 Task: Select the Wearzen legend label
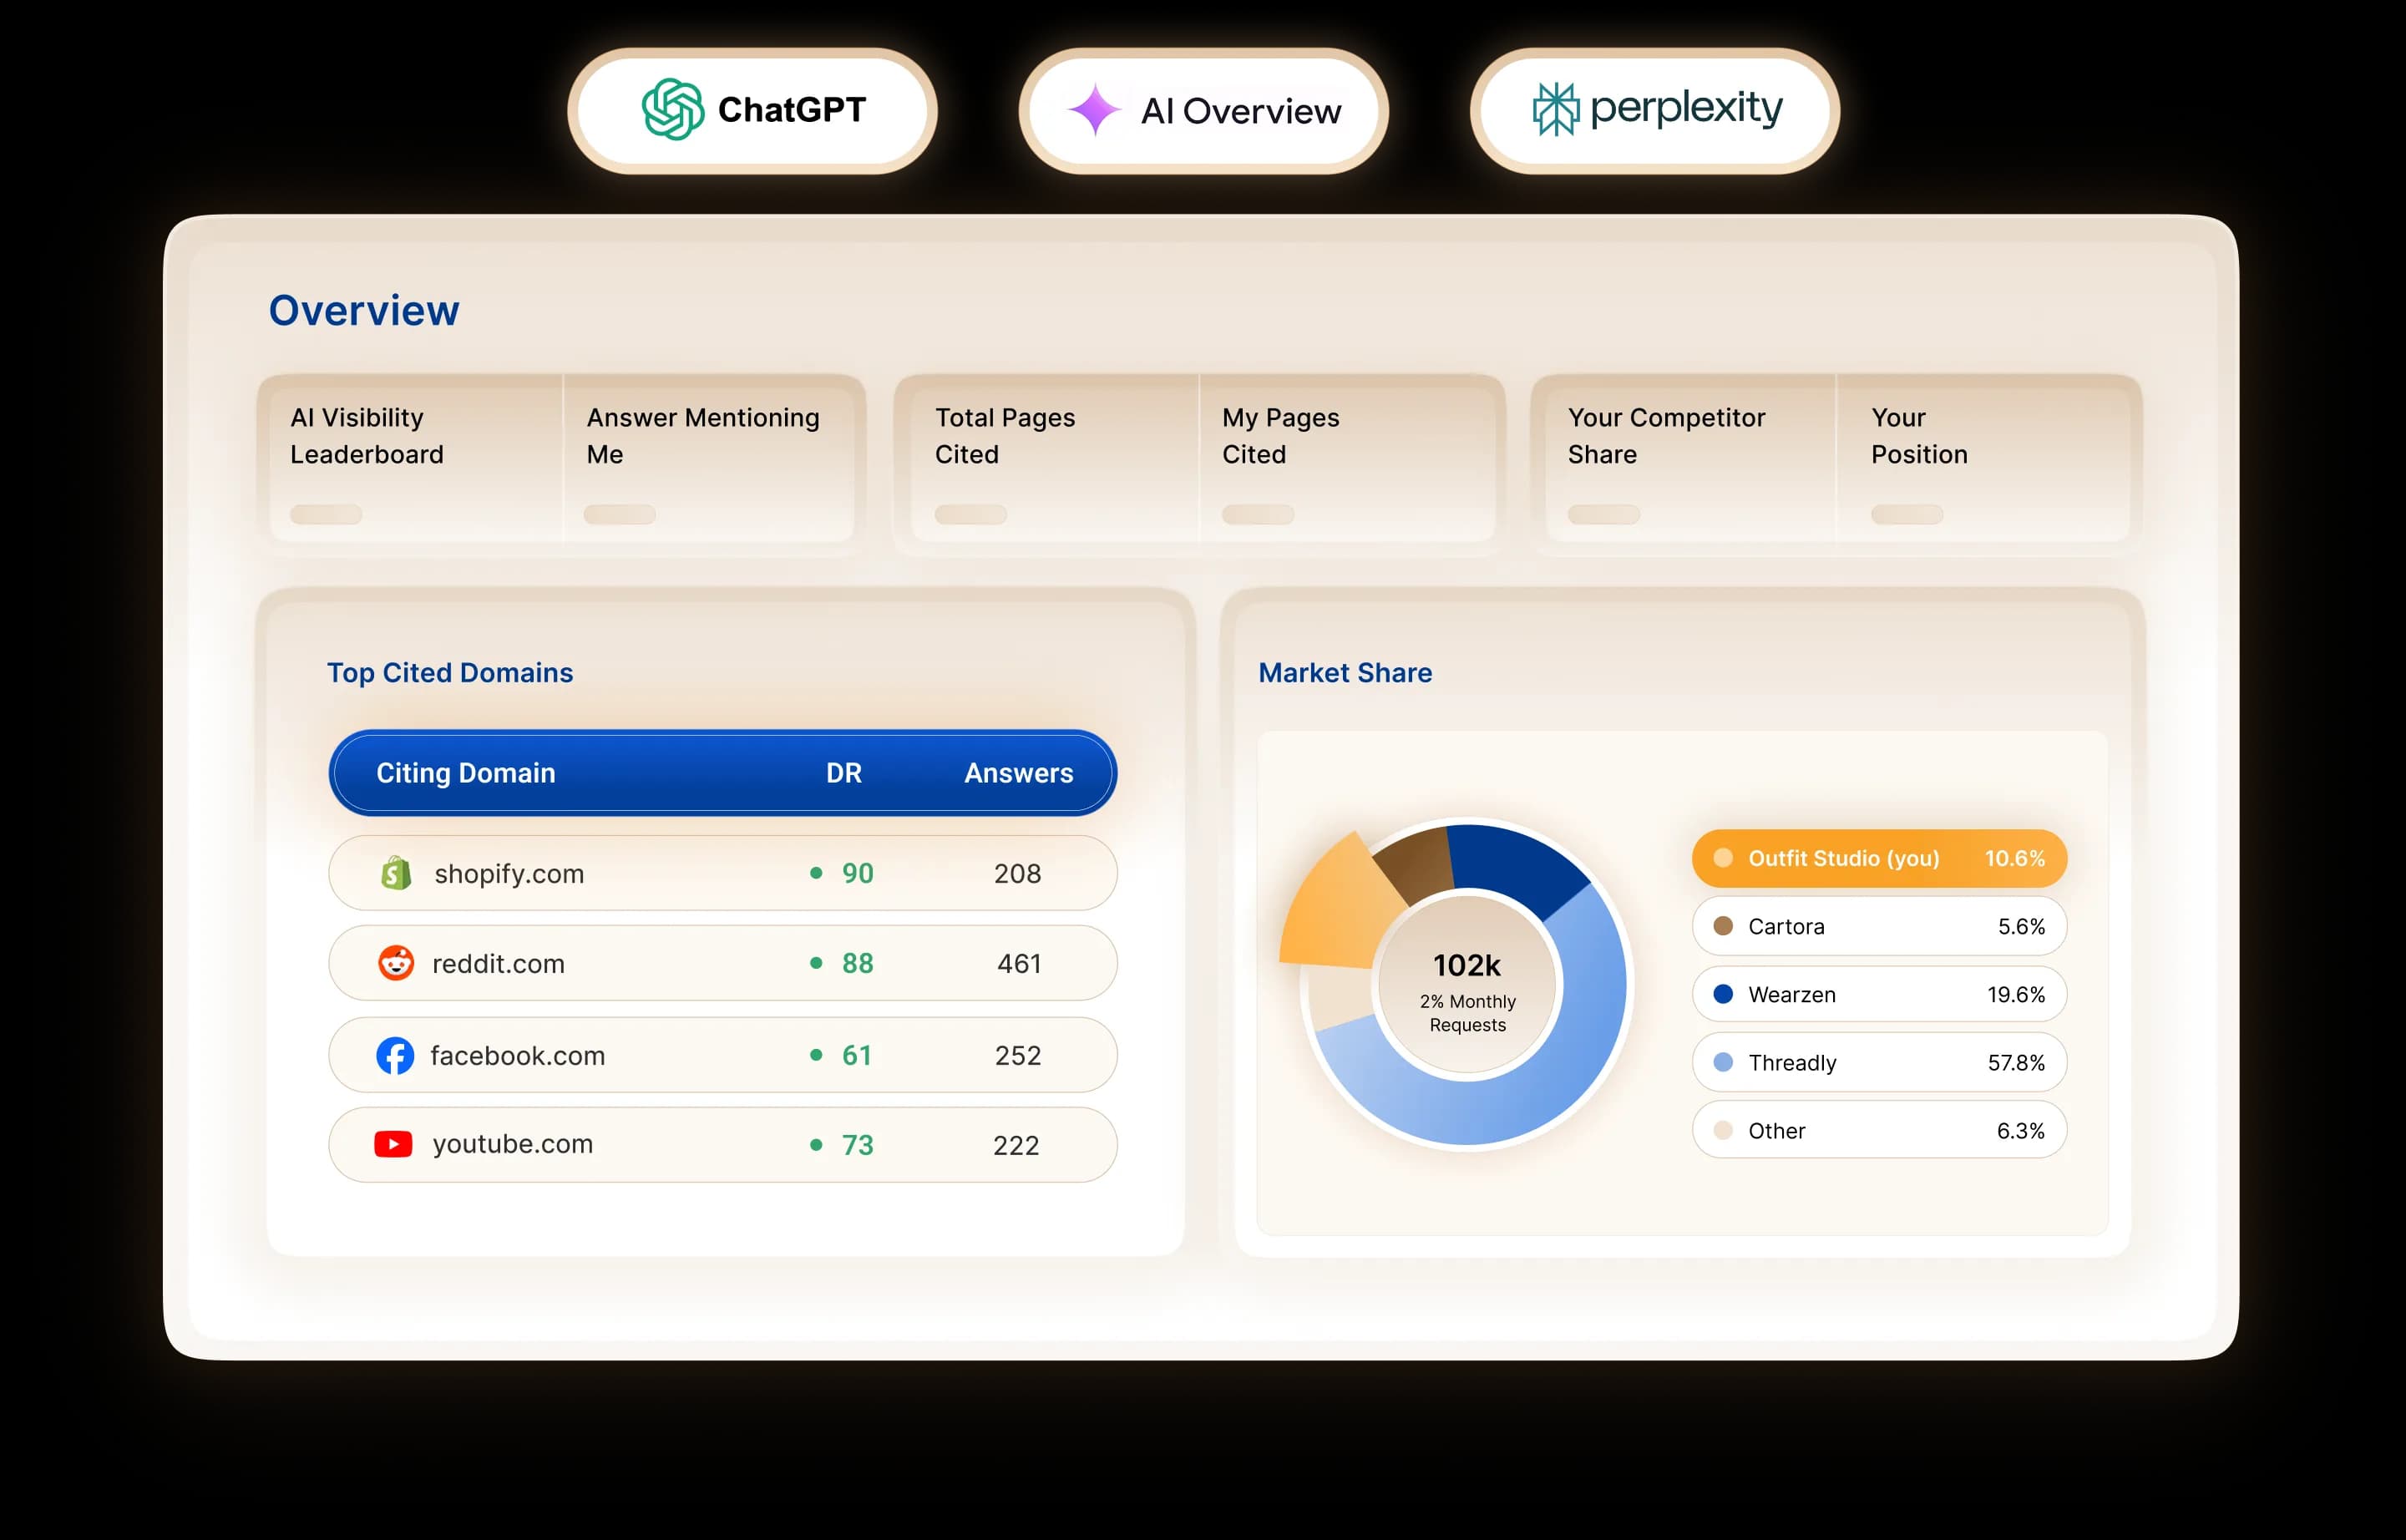[1792, 995]
